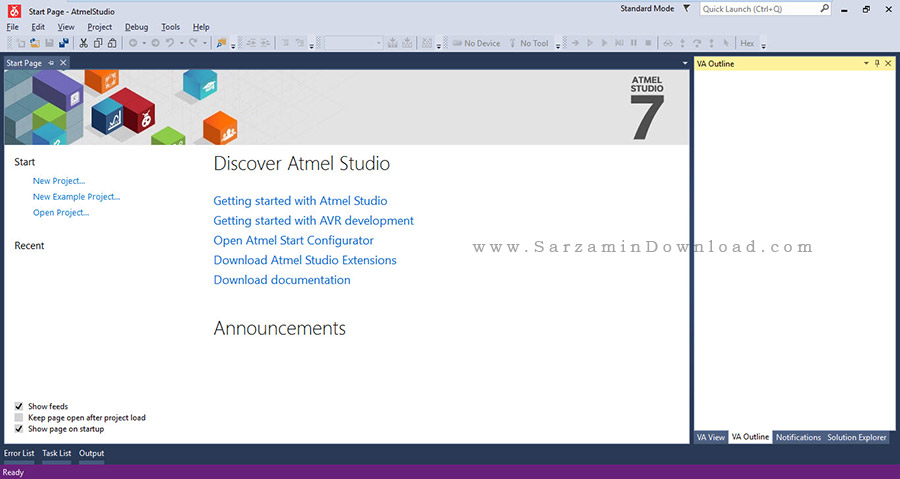
Task: Click the No Tool programmer icon
Action: (513, 43)
